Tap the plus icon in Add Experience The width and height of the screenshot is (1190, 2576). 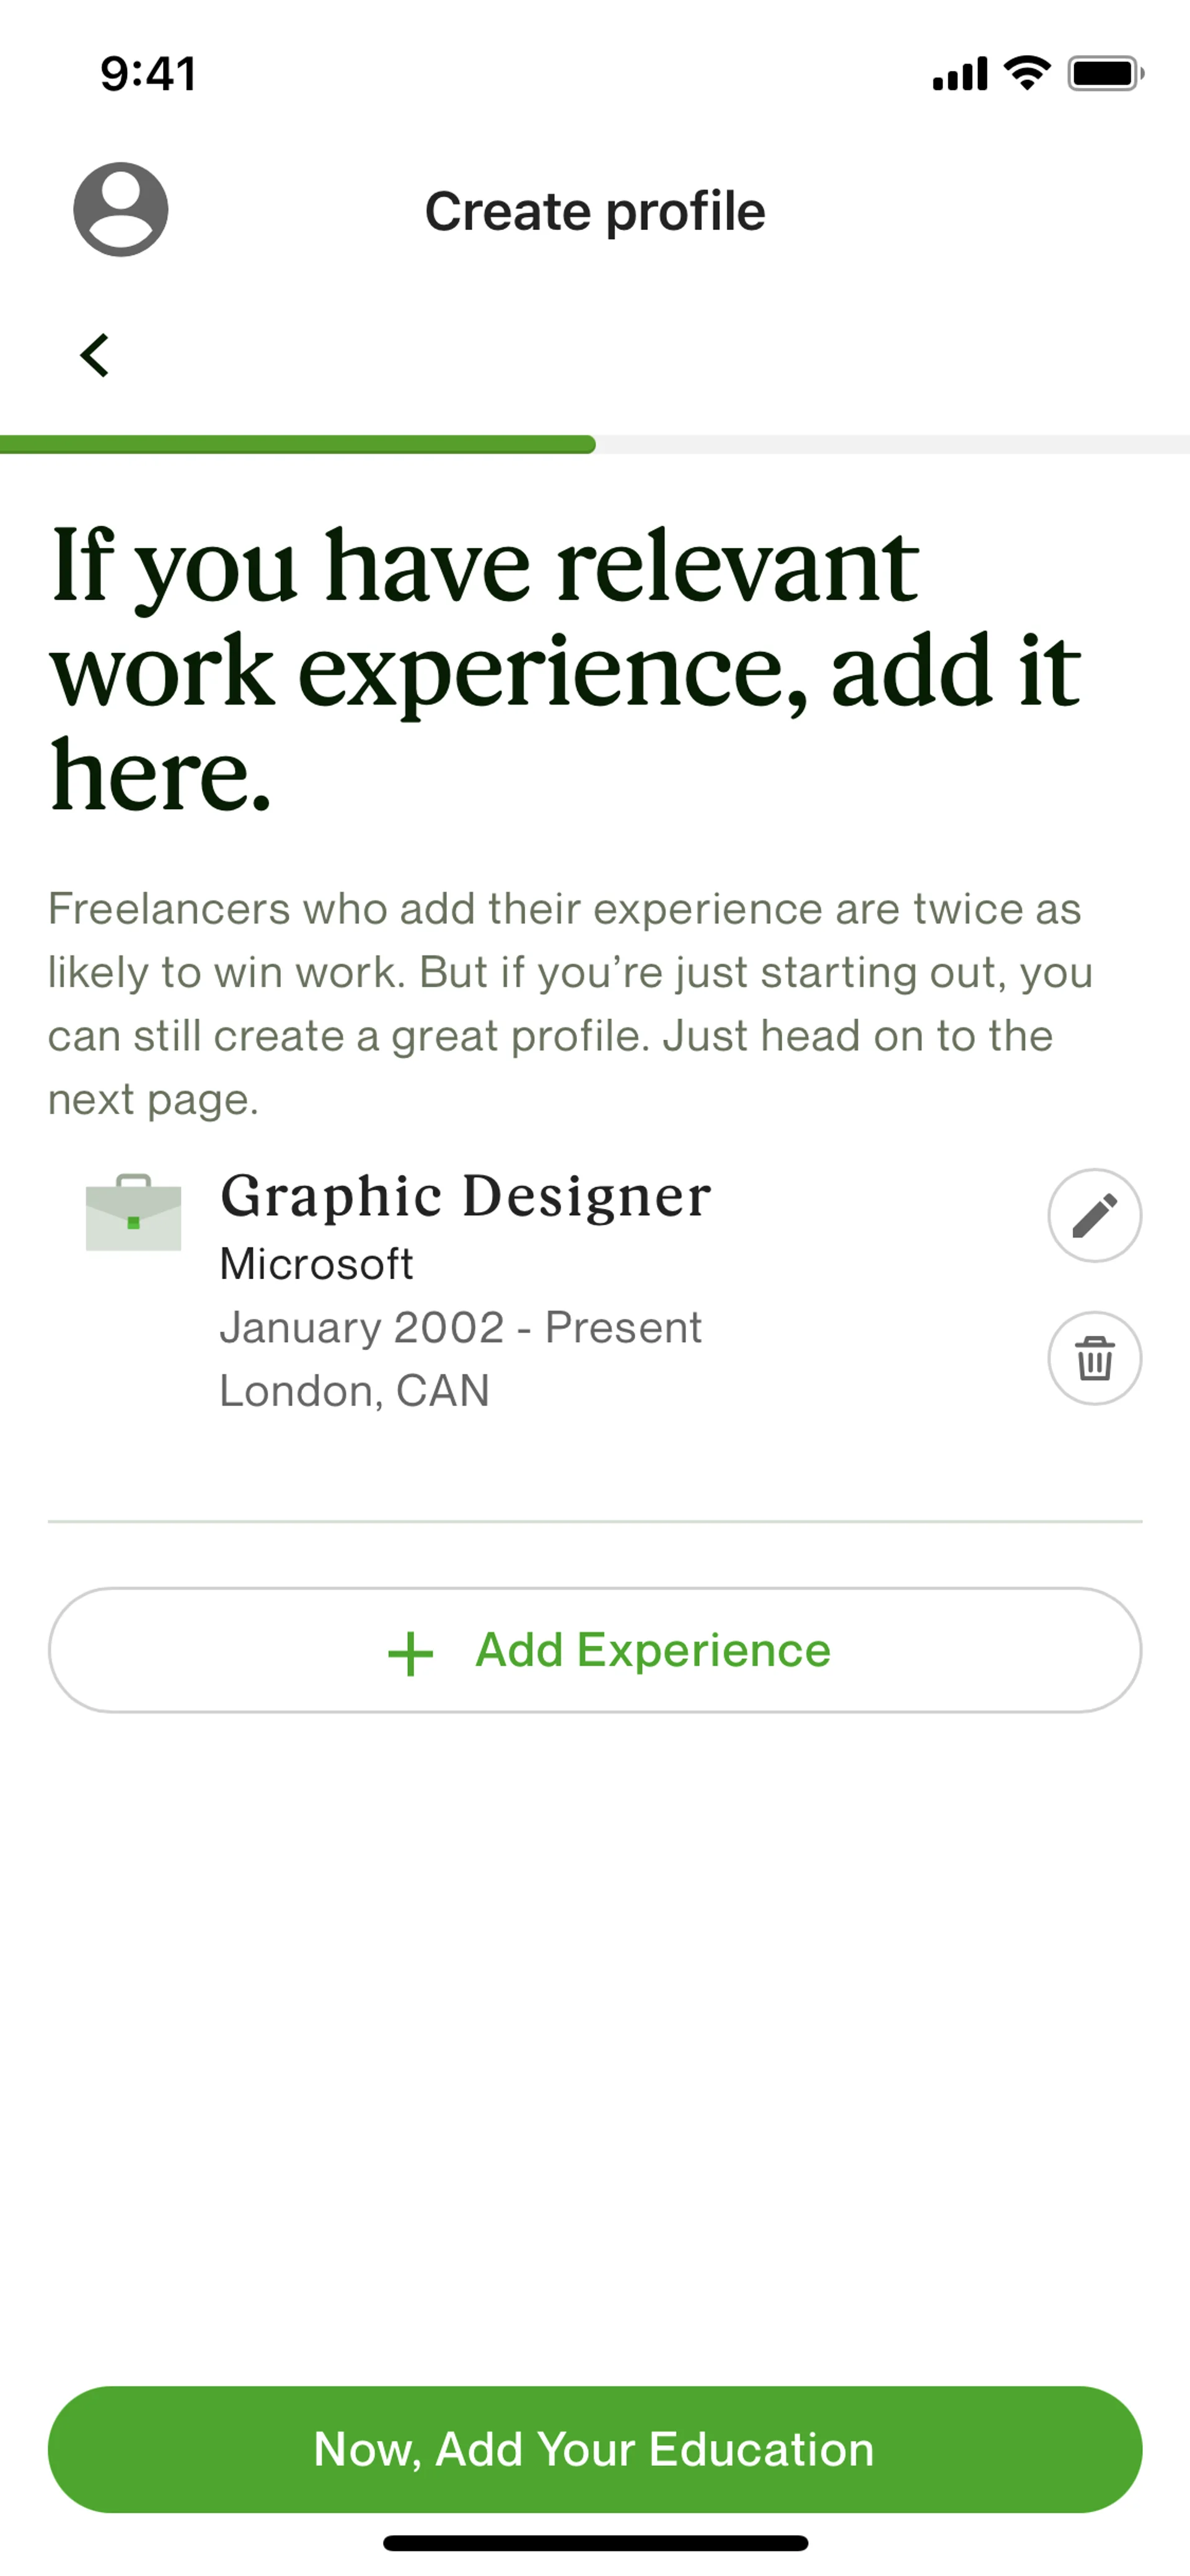(x=410, y=1653)
